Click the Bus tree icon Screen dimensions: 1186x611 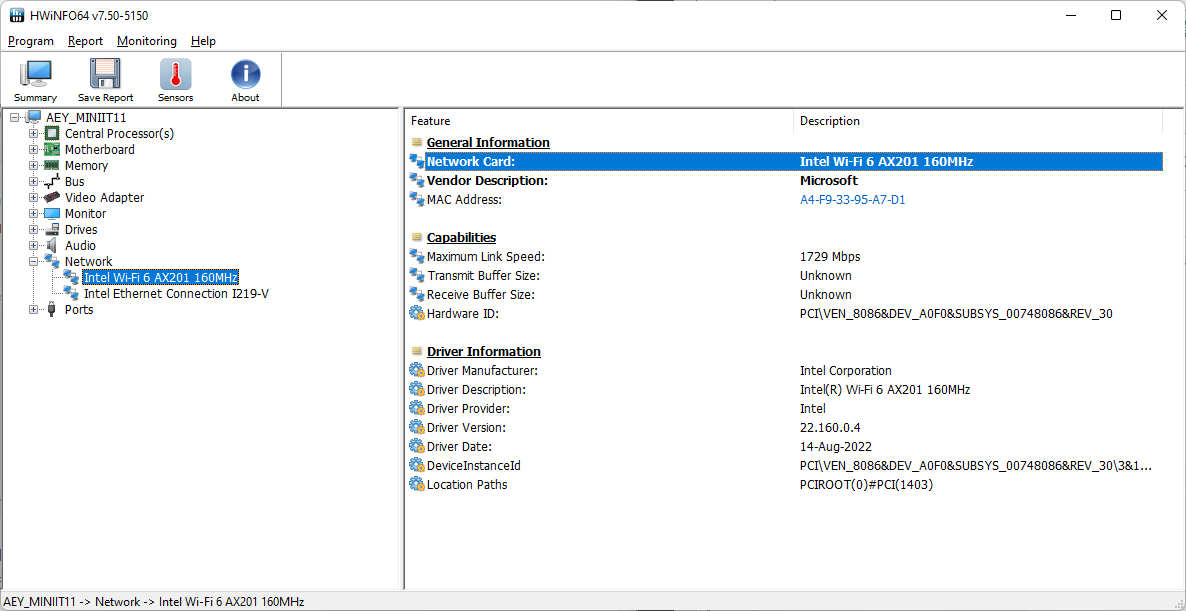[51, 181]
